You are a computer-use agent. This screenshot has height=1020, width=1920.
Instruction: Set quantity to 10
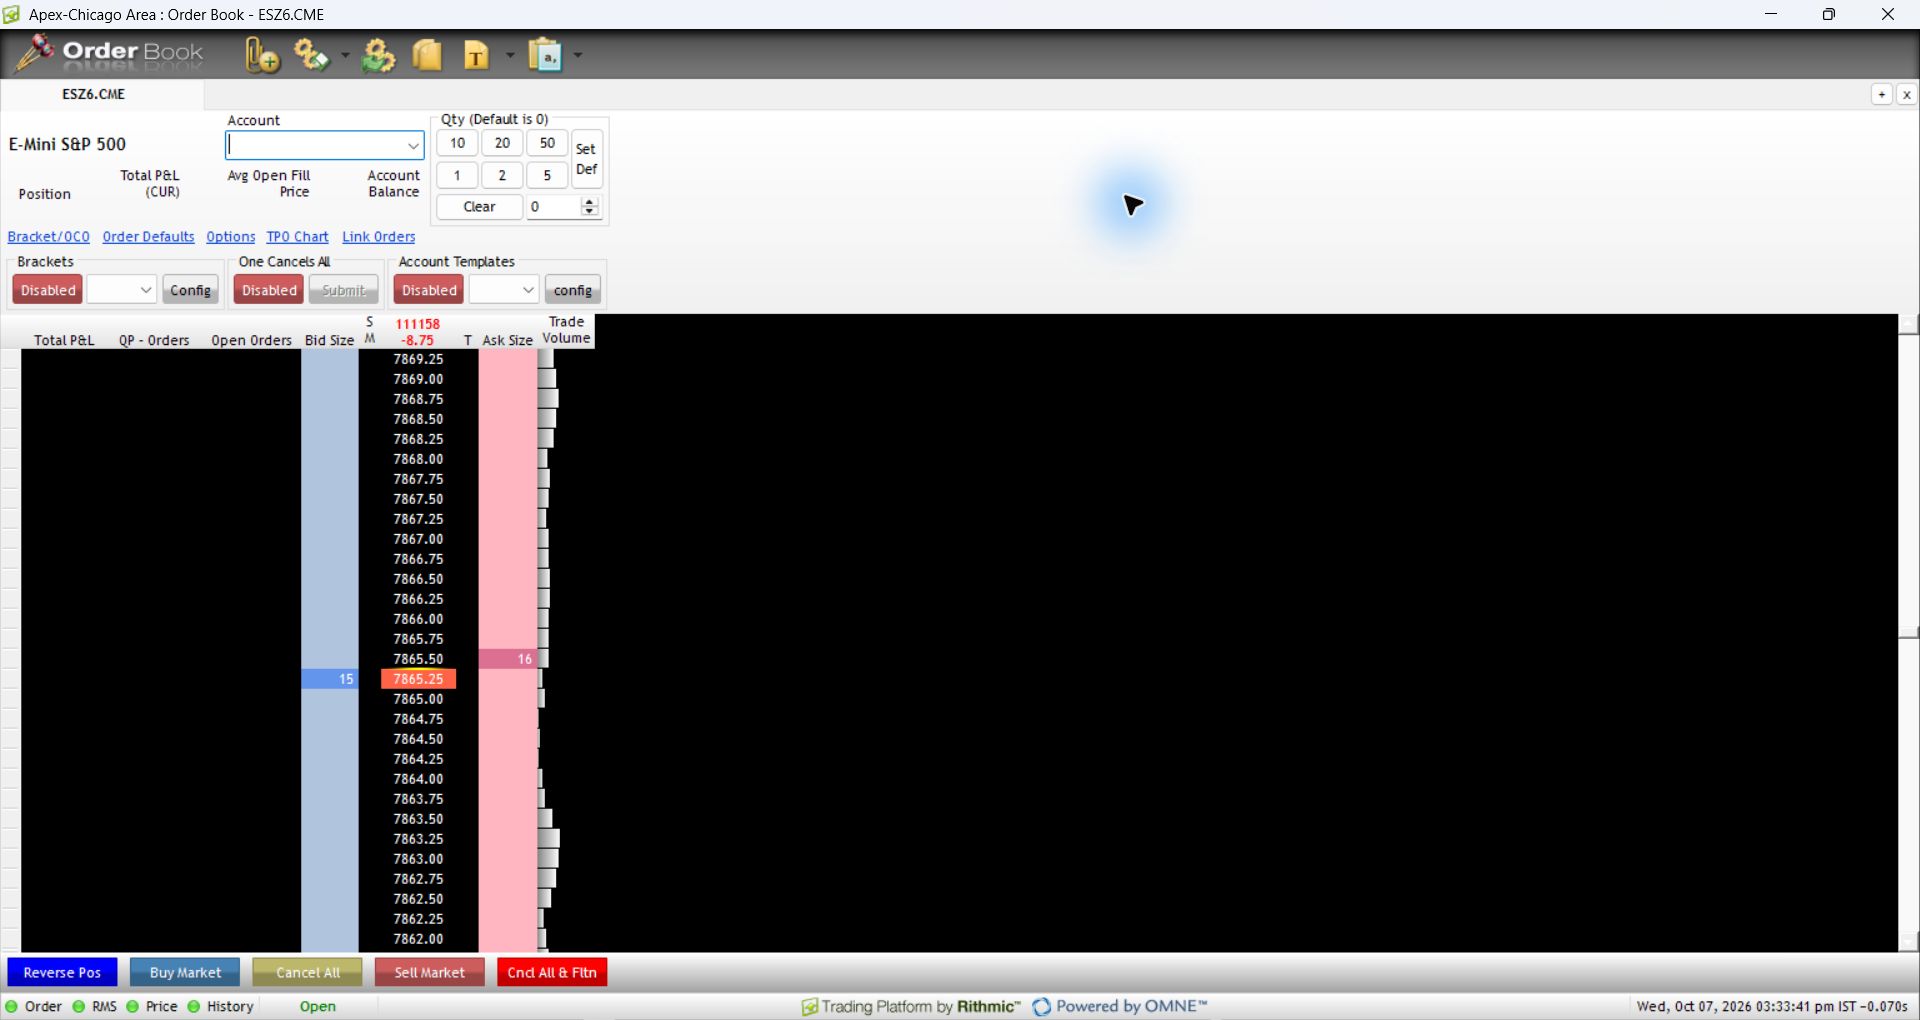tap(457, 143)
